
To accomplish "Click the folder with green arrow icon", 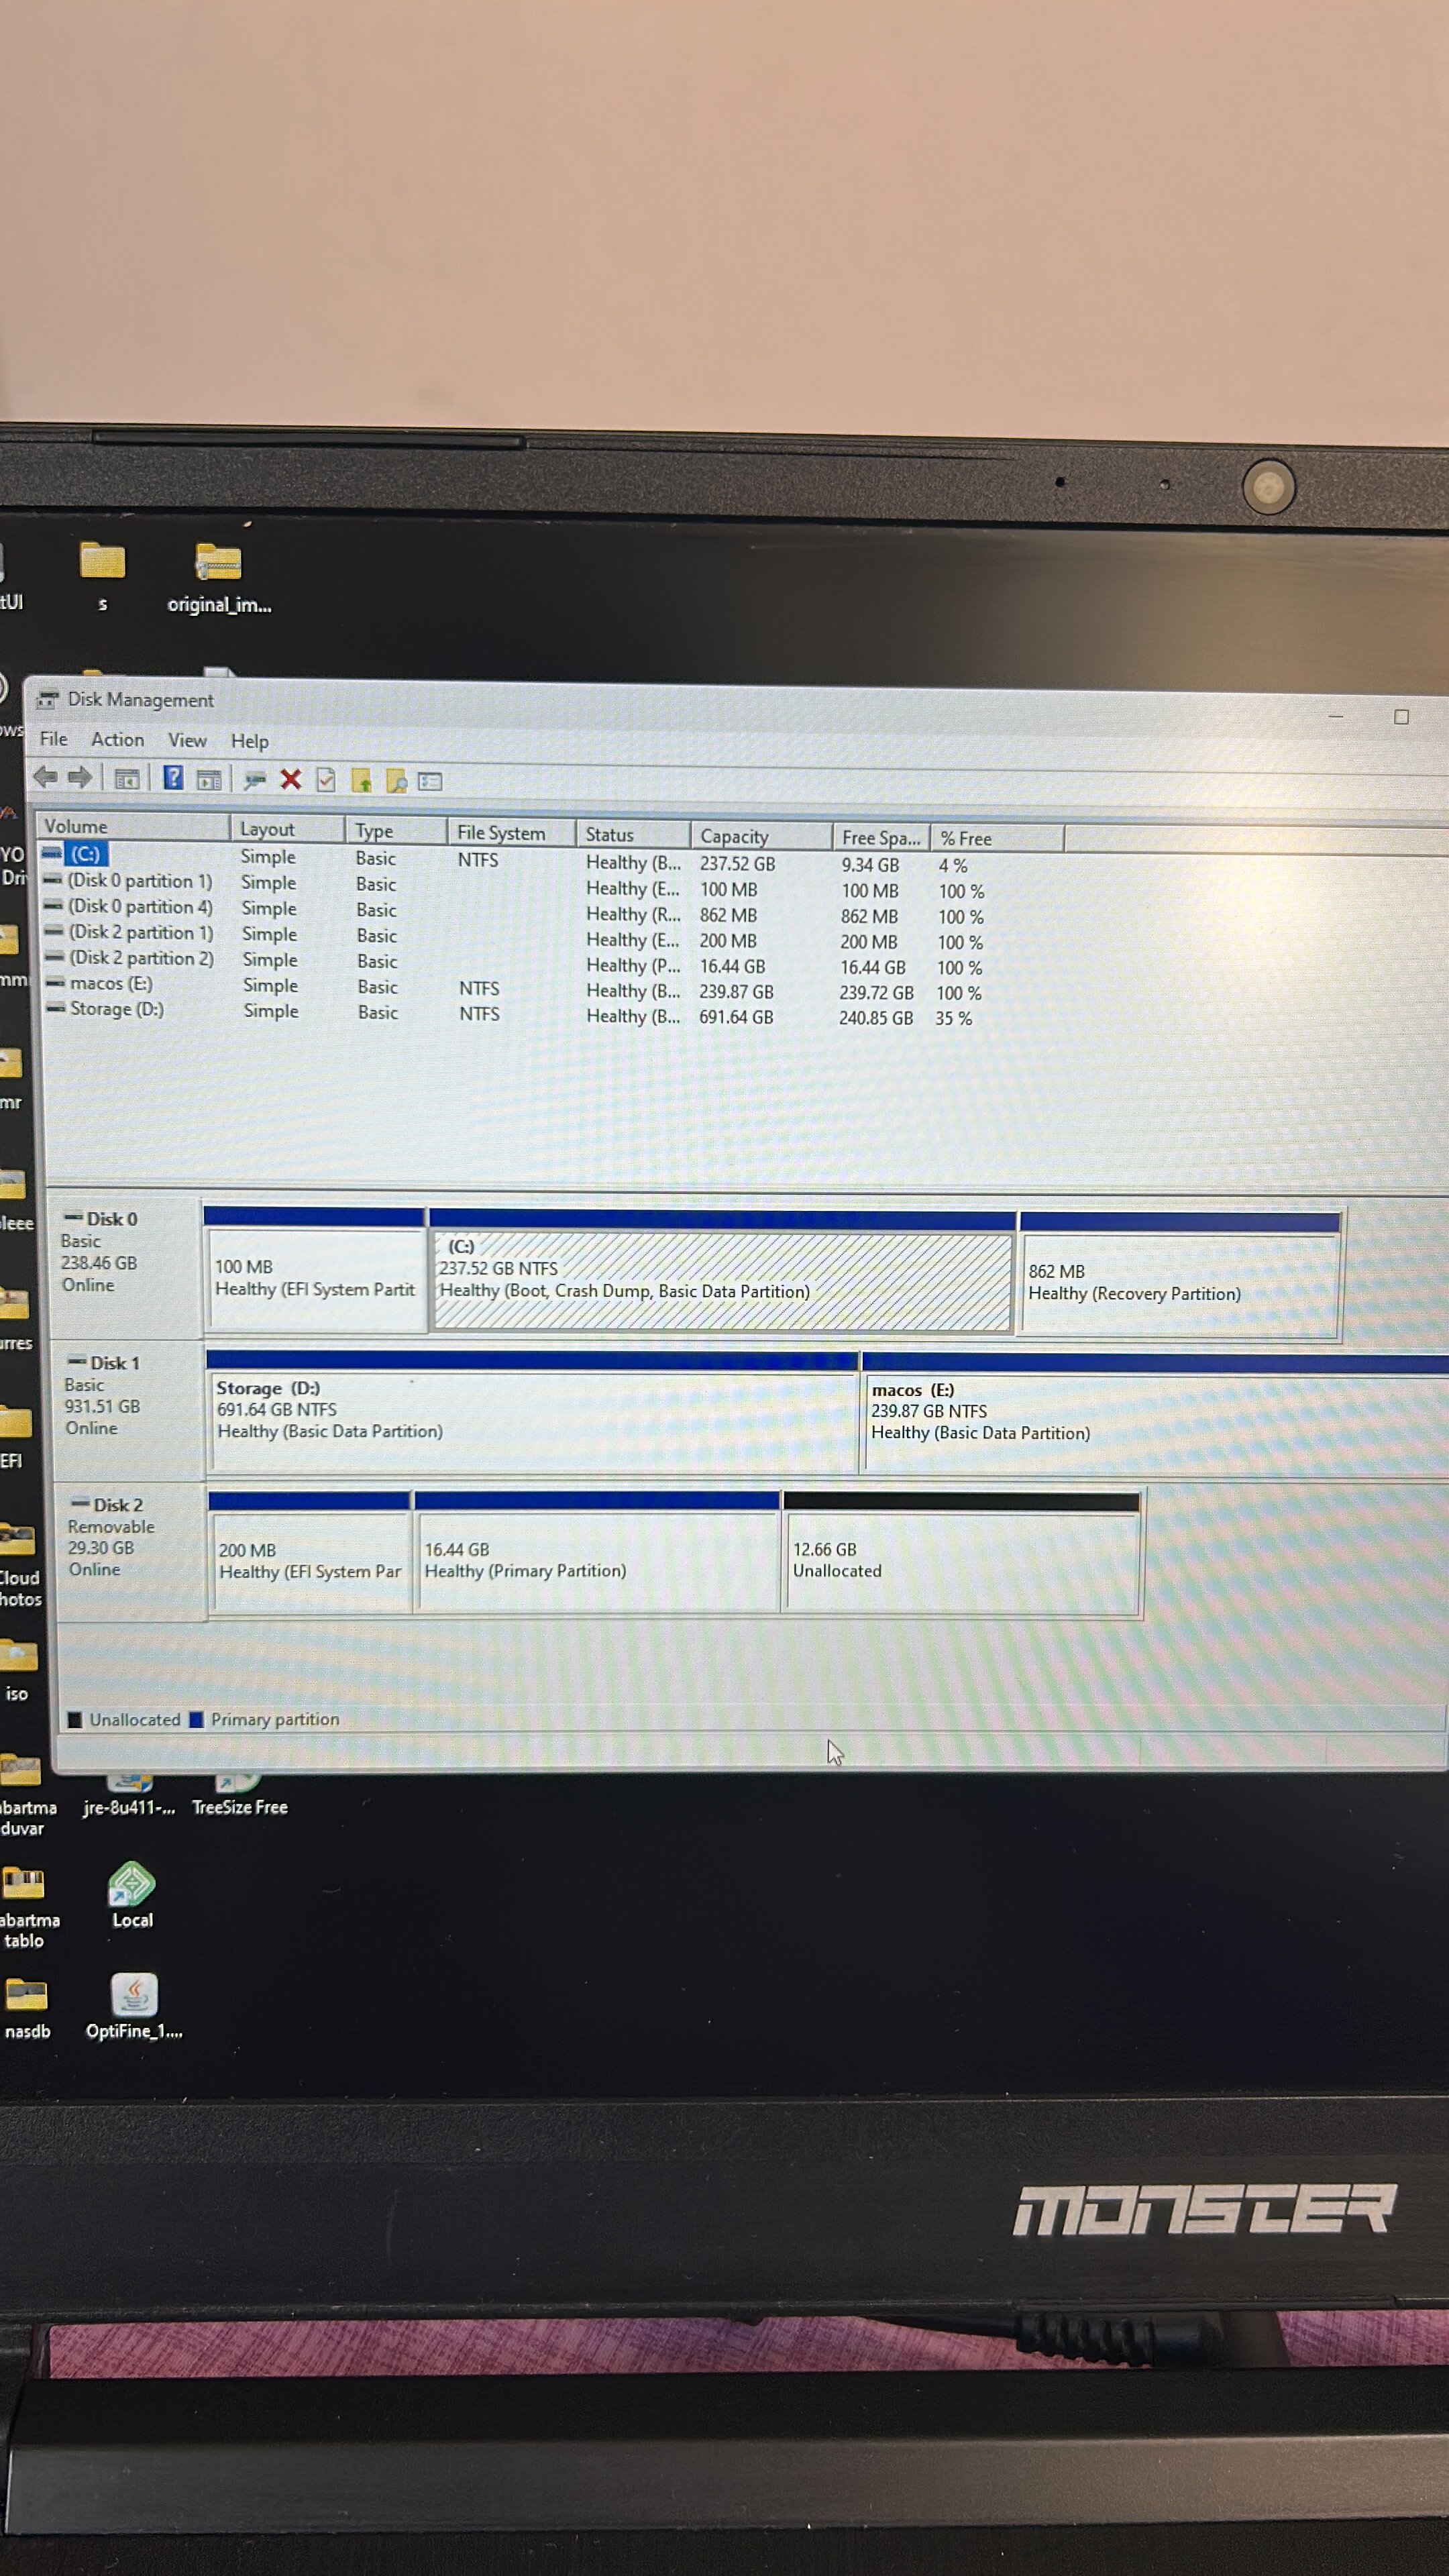I will [x=361, y=781].
